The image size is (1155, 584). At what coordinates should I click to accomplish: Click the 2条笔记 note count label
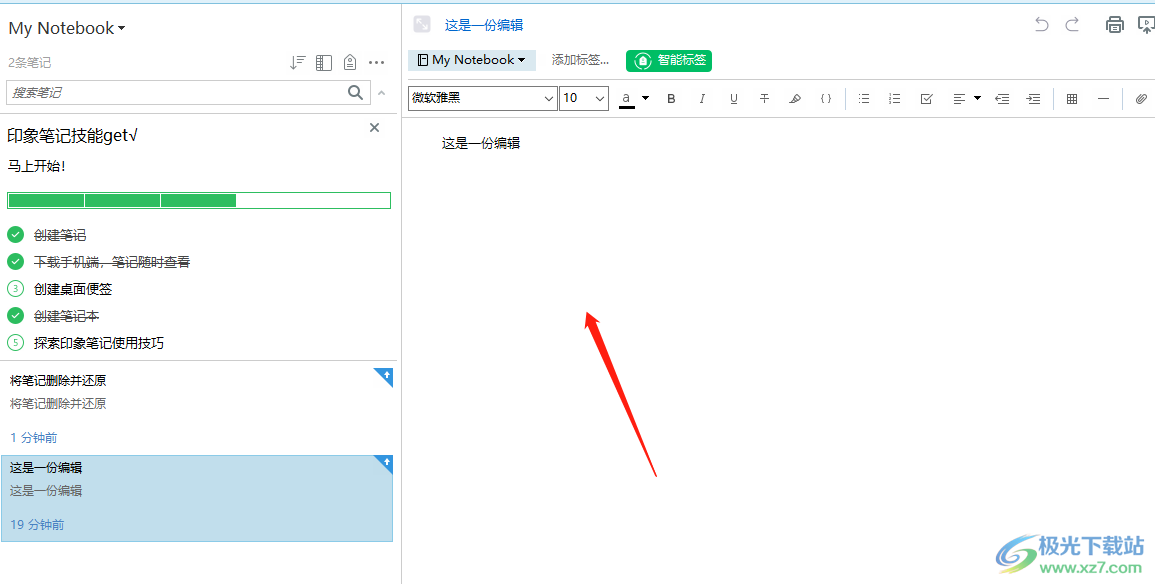[x=29, y=63]
